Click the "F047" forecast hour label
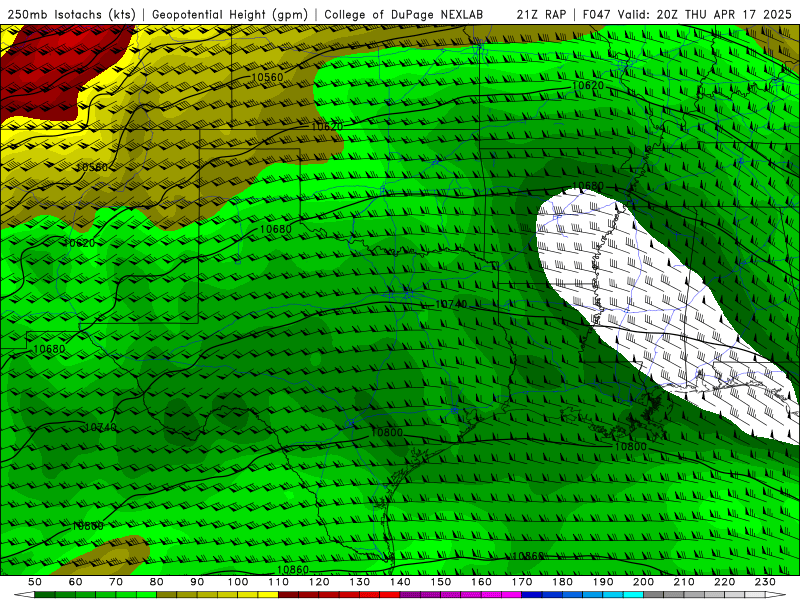This screenshot has height=600, width=800. tap(597, 14)
